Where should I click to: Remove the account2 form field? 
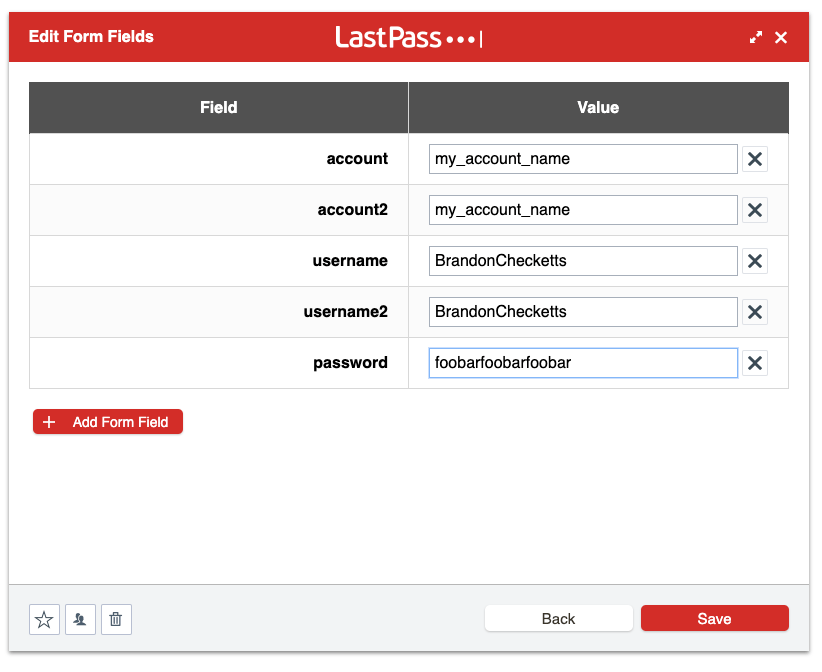[x=755, y=210]
